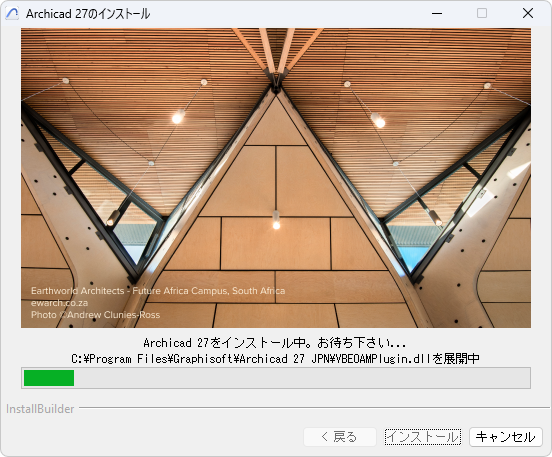This screenshot has width=552, height=457.
Task: Click the disabled maximize window button
Action: [482, 13]
